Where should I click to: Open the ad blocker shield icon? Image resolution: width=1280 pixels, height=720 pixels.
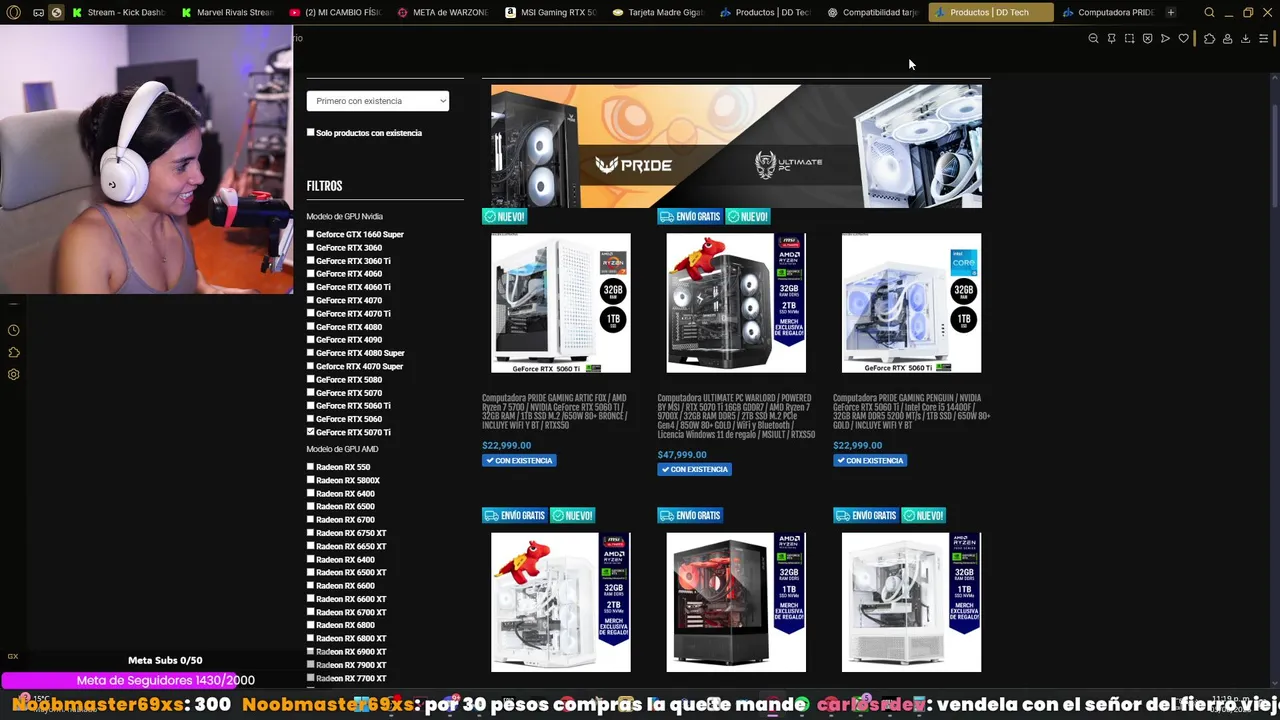1147,38
